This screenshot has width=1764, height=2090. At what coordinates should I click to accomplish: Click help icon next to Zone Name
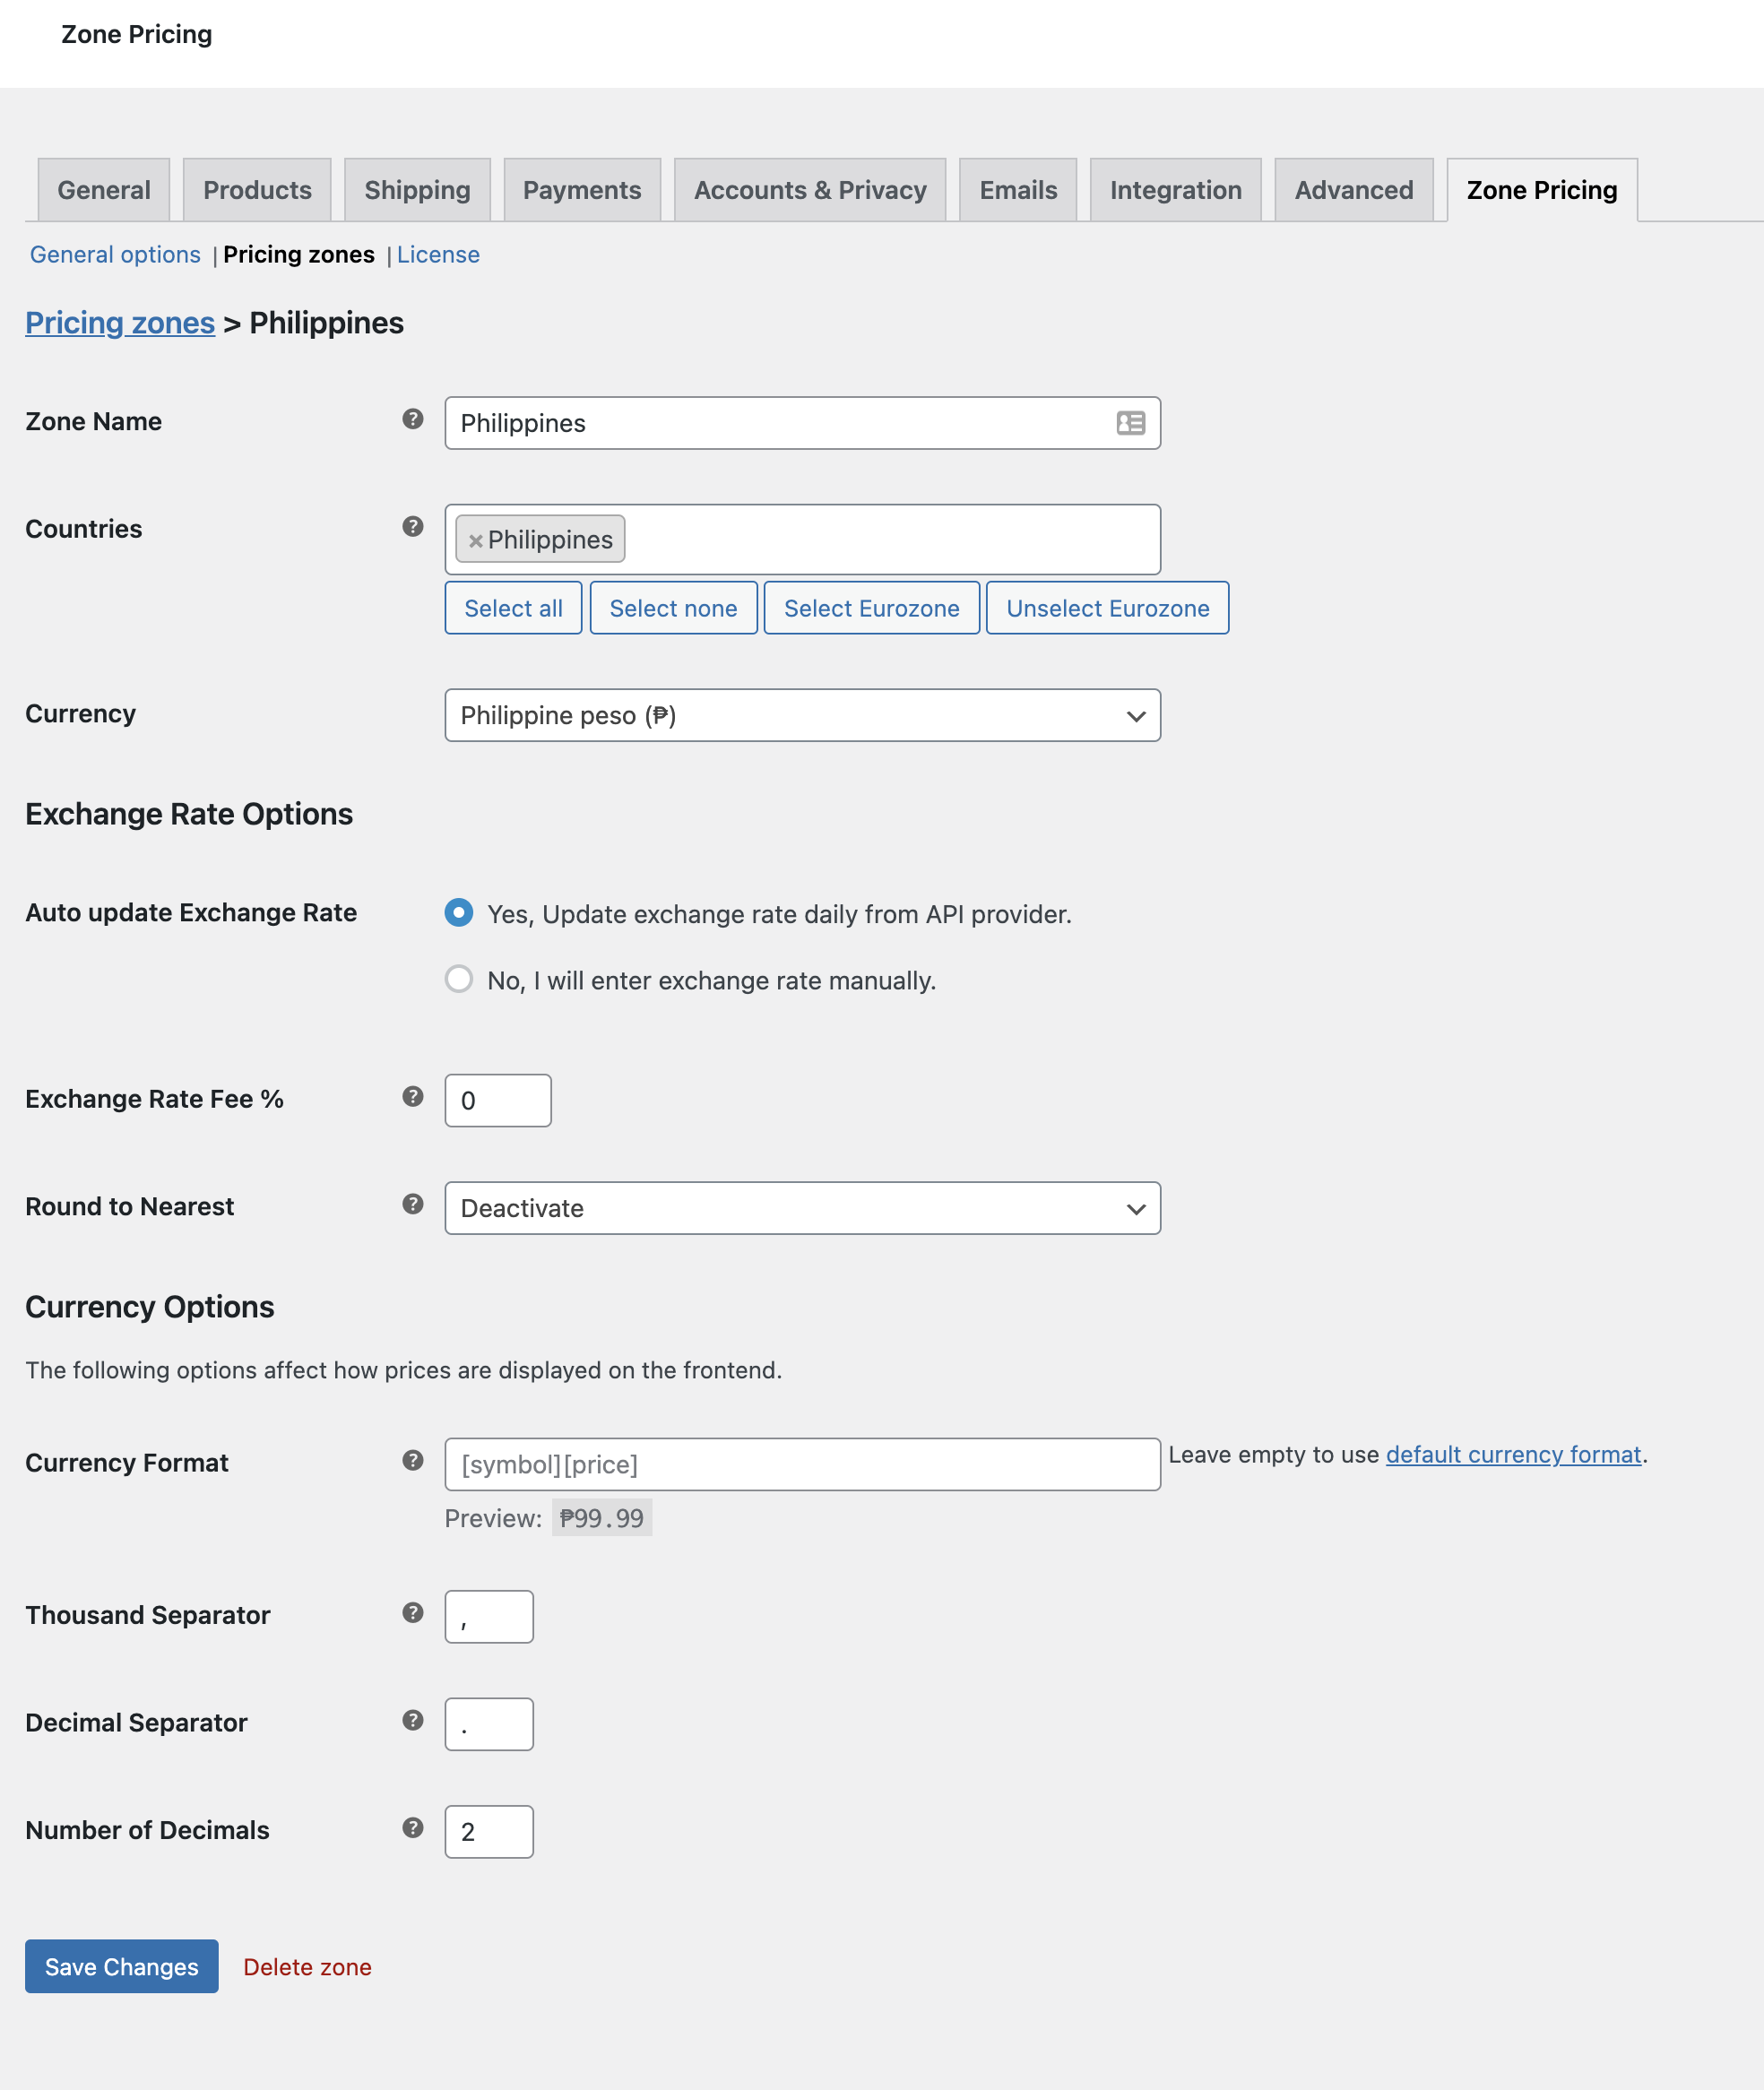coord(413,419)
